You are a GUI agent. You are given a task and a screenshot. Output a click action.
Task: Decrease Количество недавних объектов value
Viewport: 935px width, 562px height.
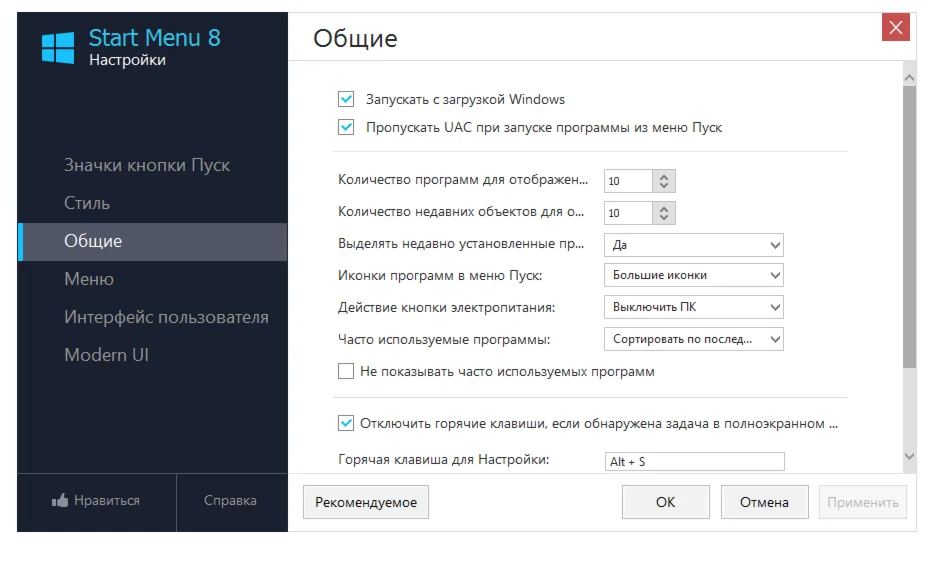tap(664, 218)
